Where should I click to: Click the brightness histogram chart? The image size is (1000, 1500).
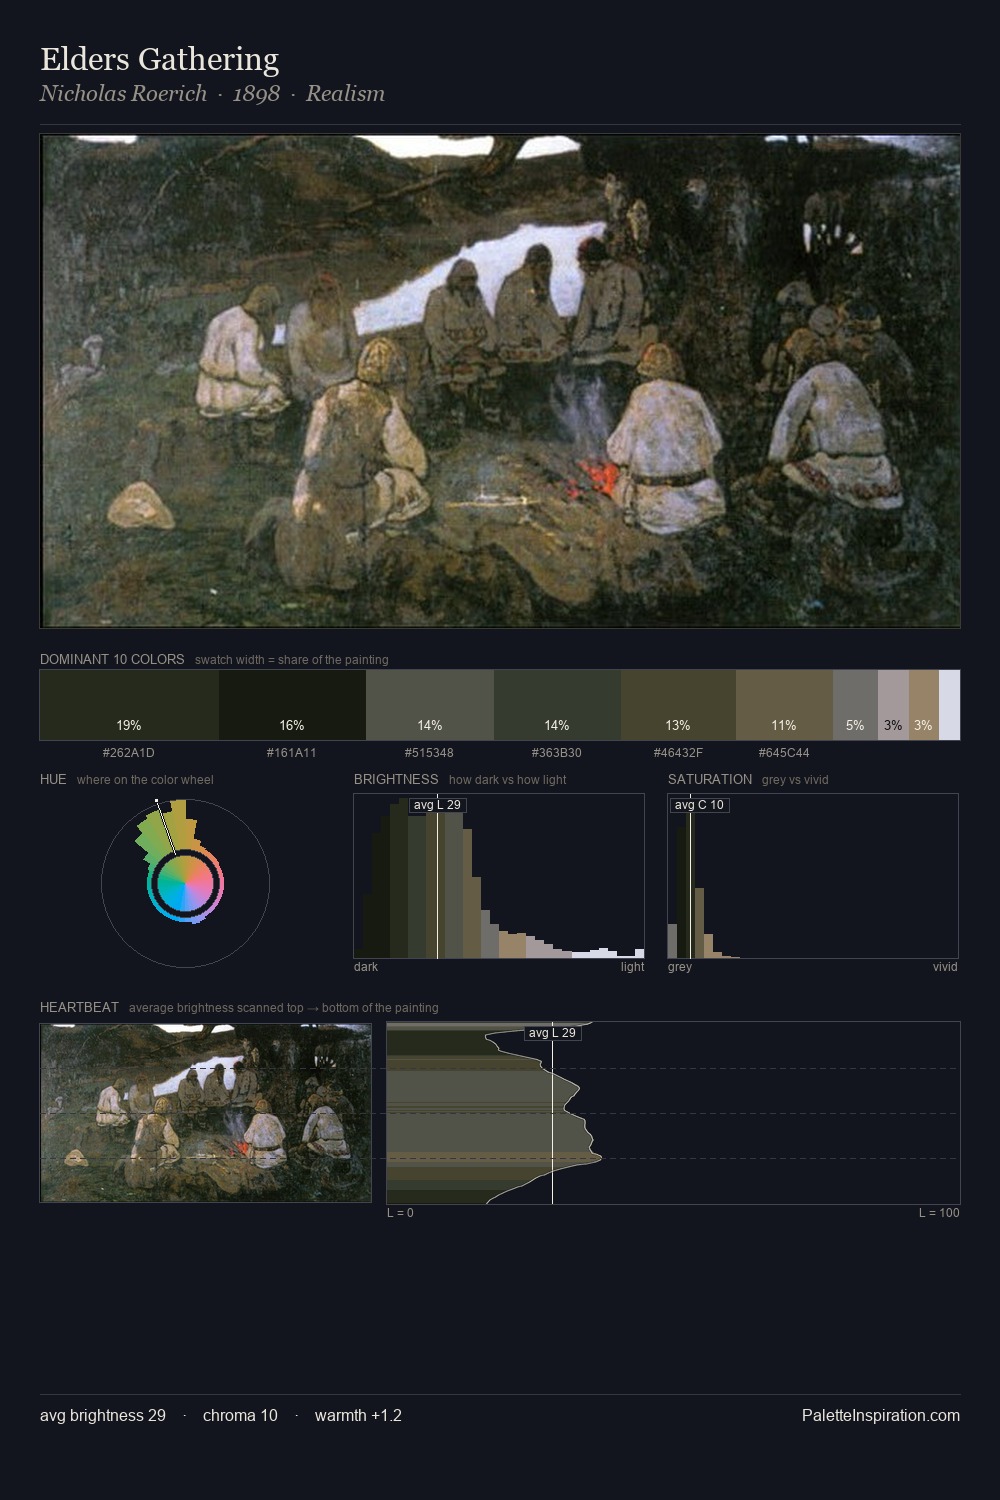pos(499,876)
